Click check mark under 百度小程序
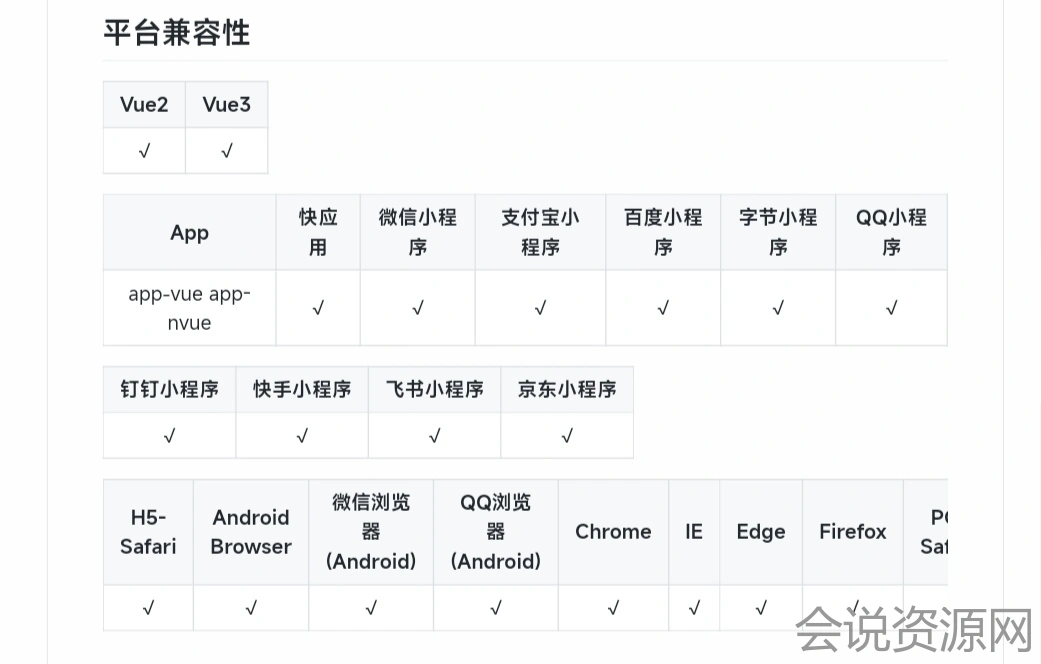Screen dimensions: 1041x664 click(x=663, y=308)
